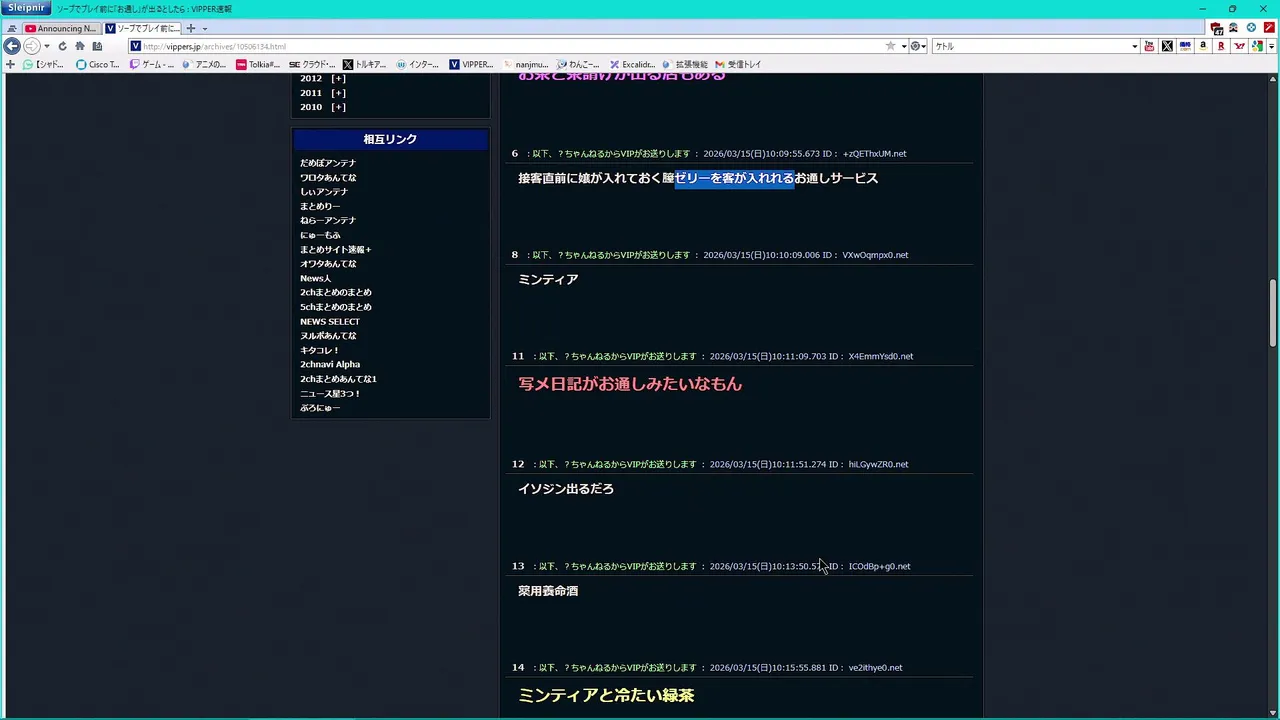The height and width of the screenshot is (720, 1280).
Task: Open the 2chnavi Alpha link
Action: [x=330, y=364]
